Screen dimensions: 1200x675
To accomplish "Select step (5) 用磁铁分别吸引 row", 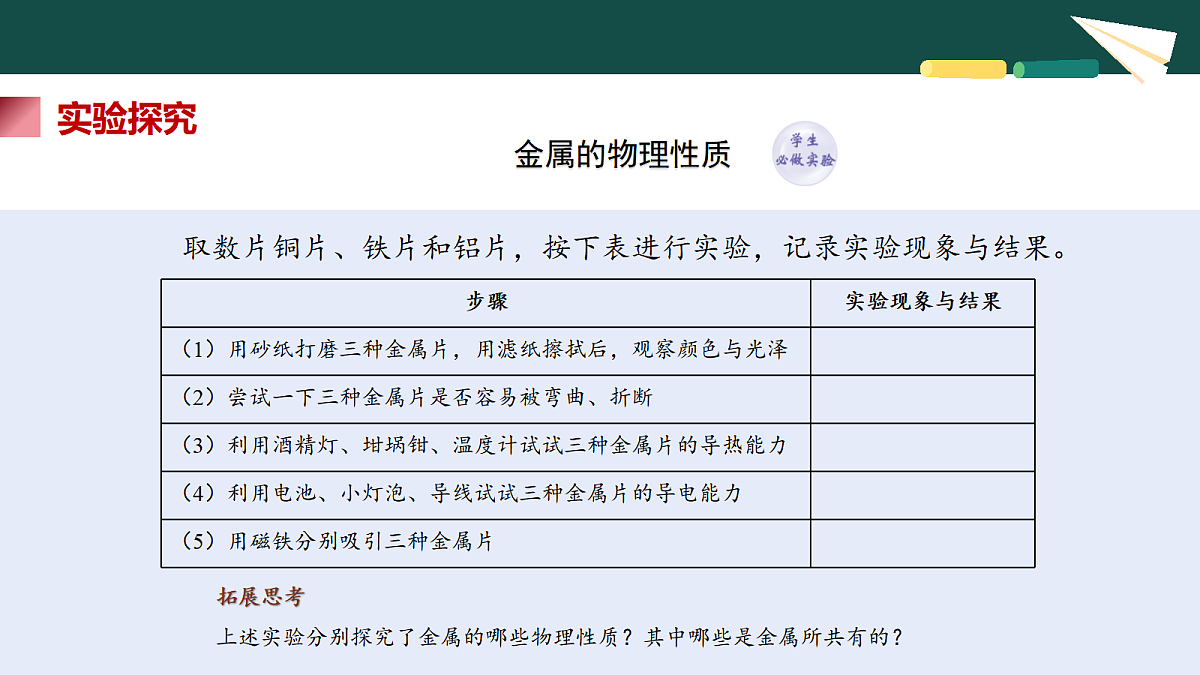I will 486,543.
